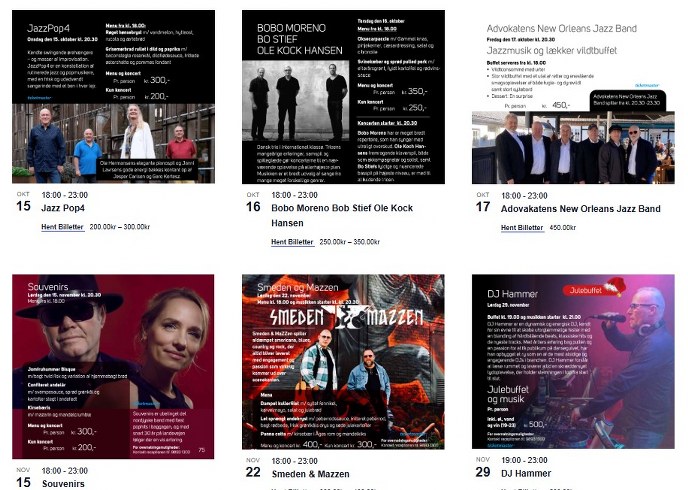Click the Smeden & Mazzen title
The image size is (688, 490).
pyautogui.click(x=310, y=474)
